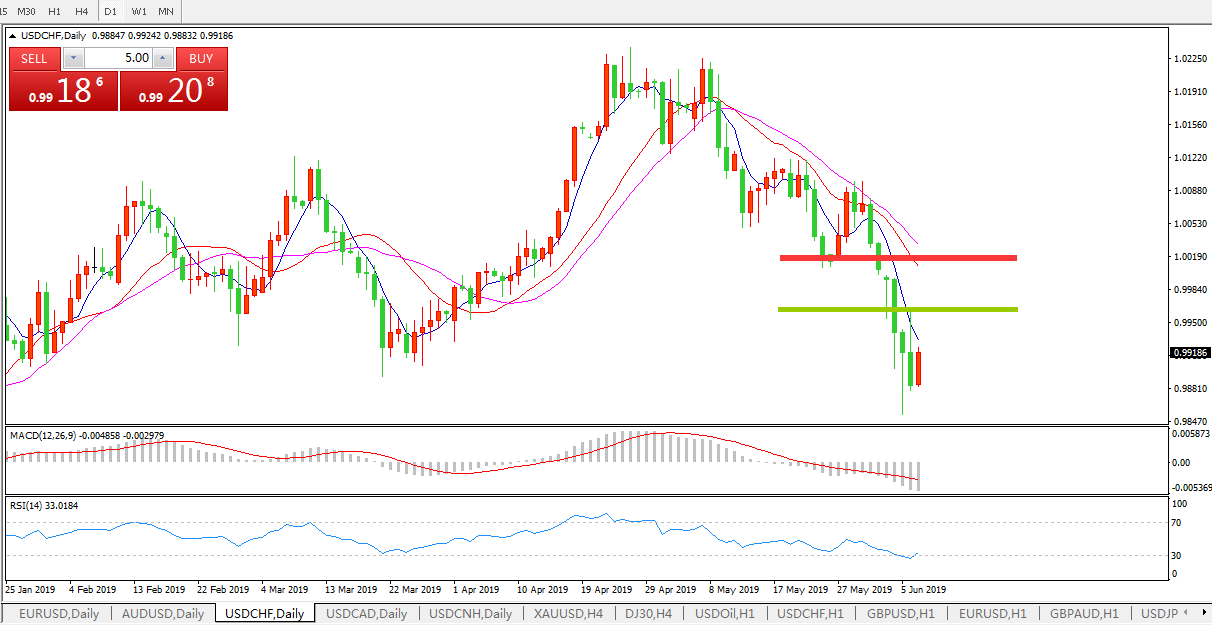Toggle the D1 daily timeframe

point(111,11)
